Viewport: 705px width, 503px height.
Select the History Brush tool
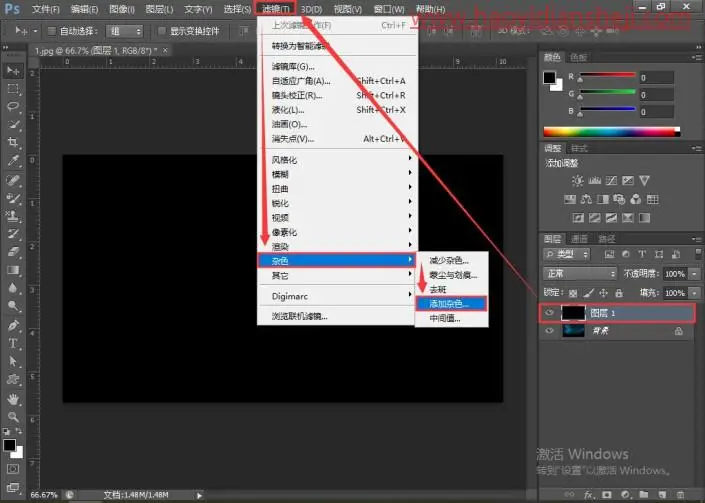point(13,234)
